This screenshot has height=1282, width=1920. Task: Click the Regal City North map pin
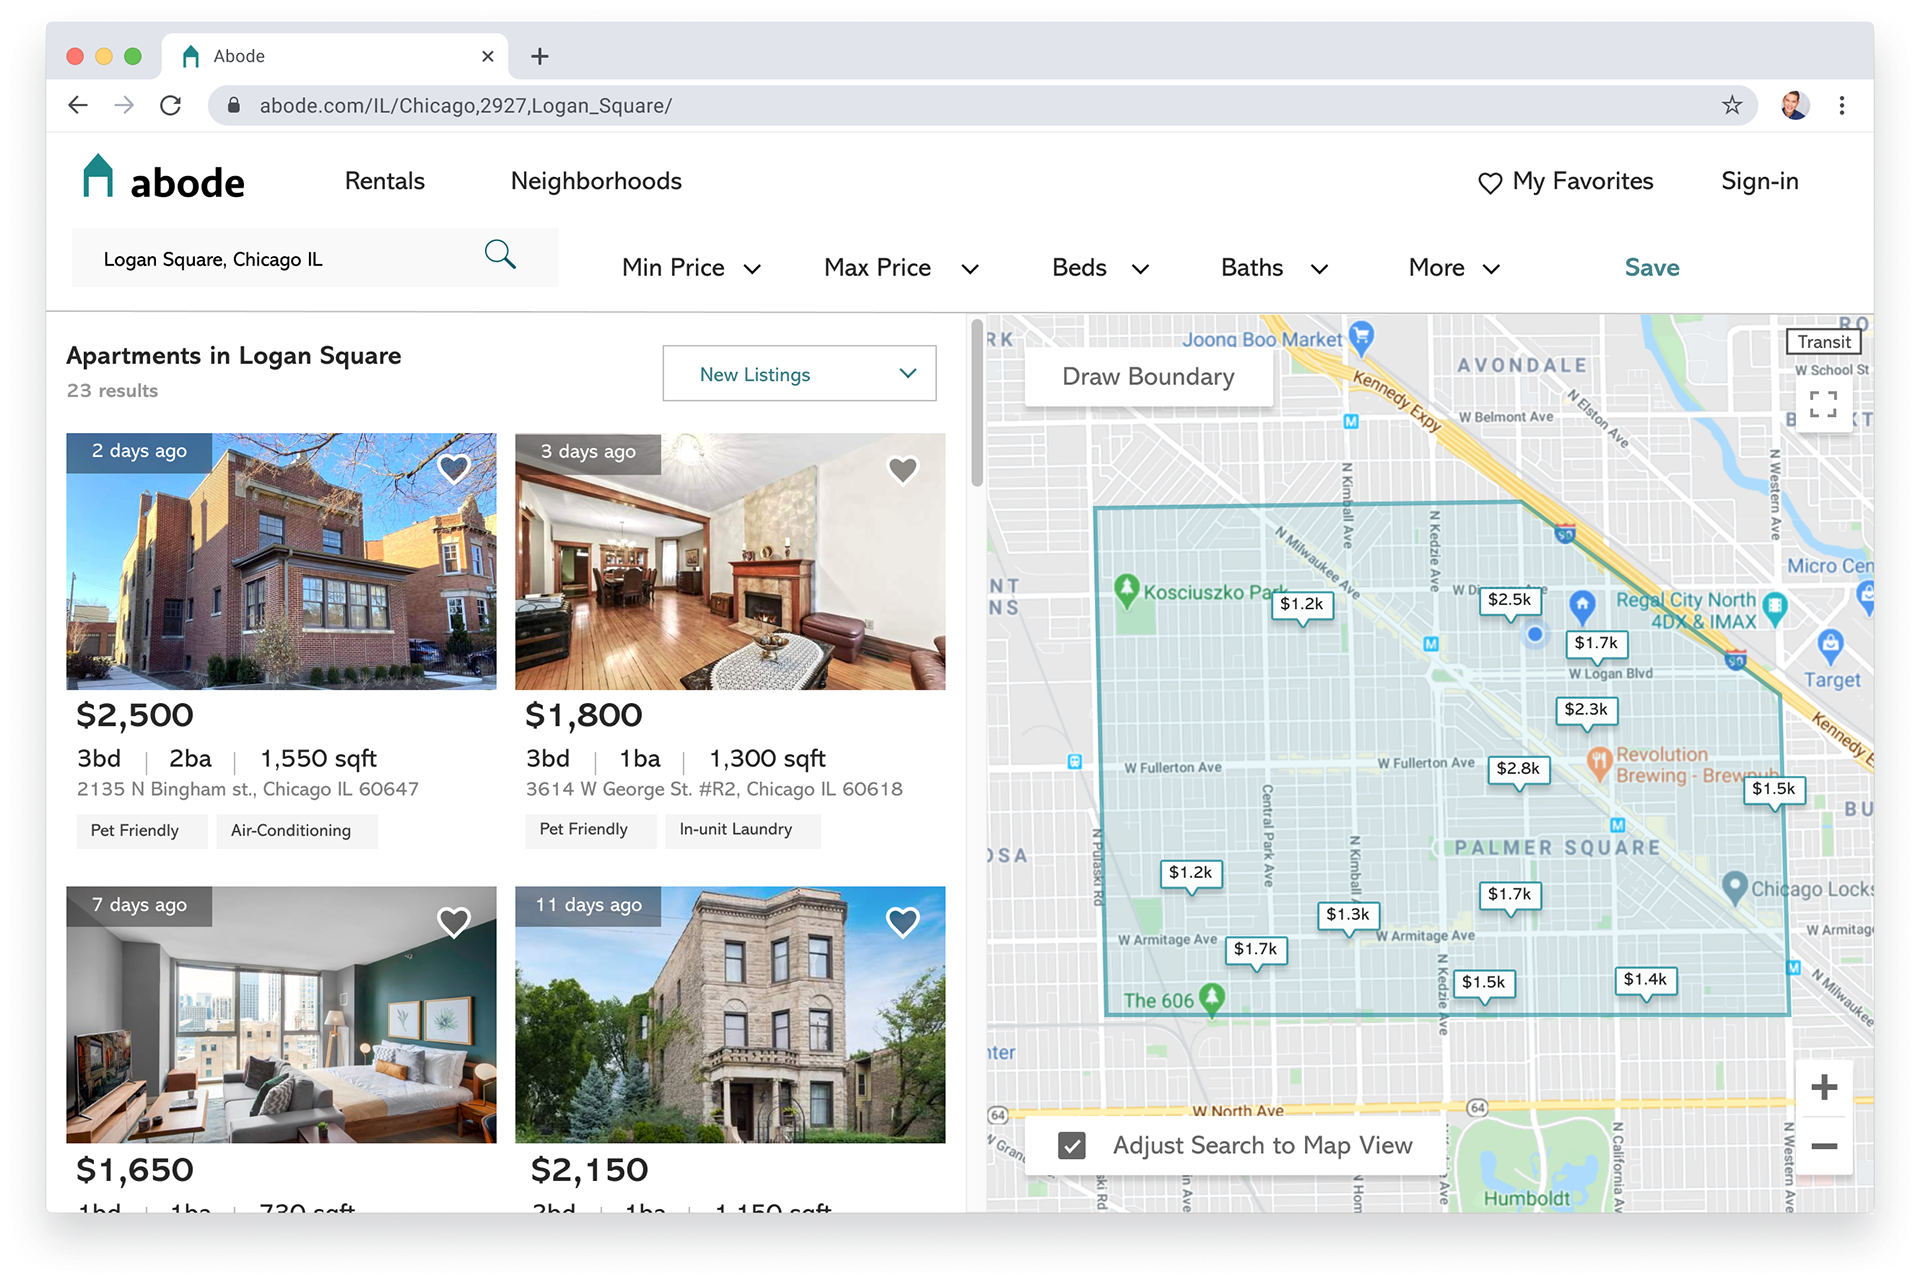tap(1774, 607)
